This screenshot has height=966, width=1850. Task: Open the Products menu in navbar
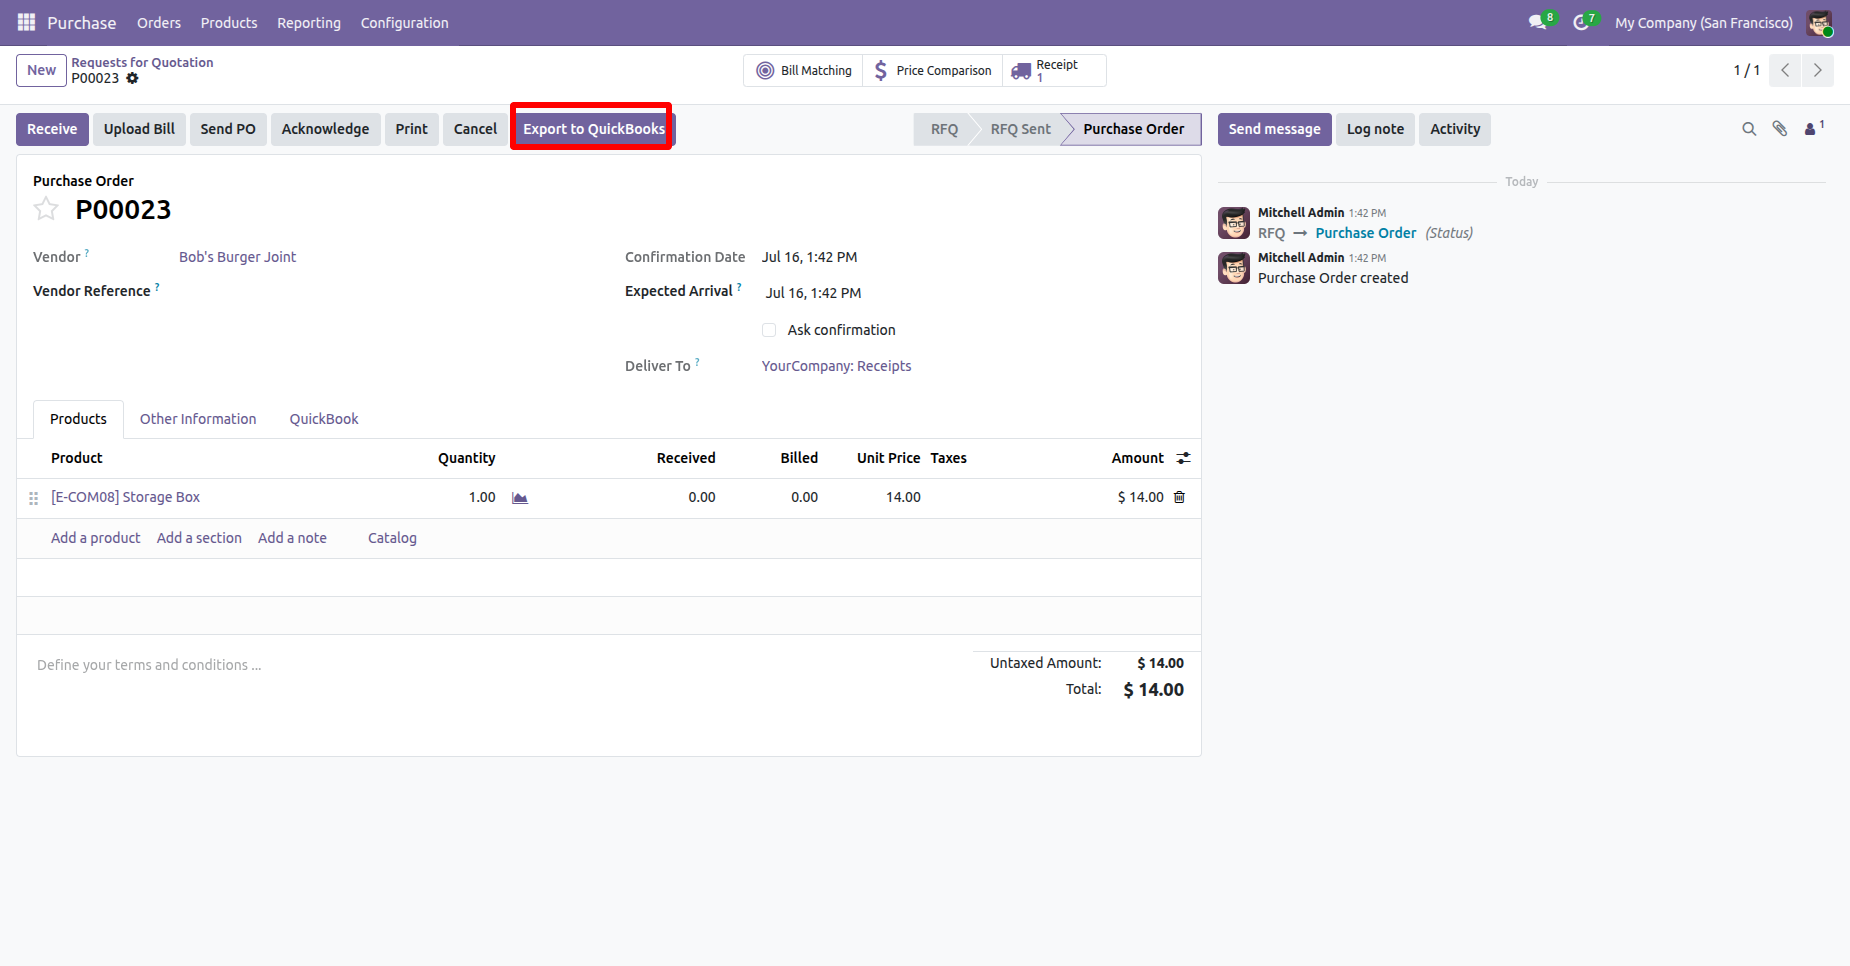click(x=229, y=22)
